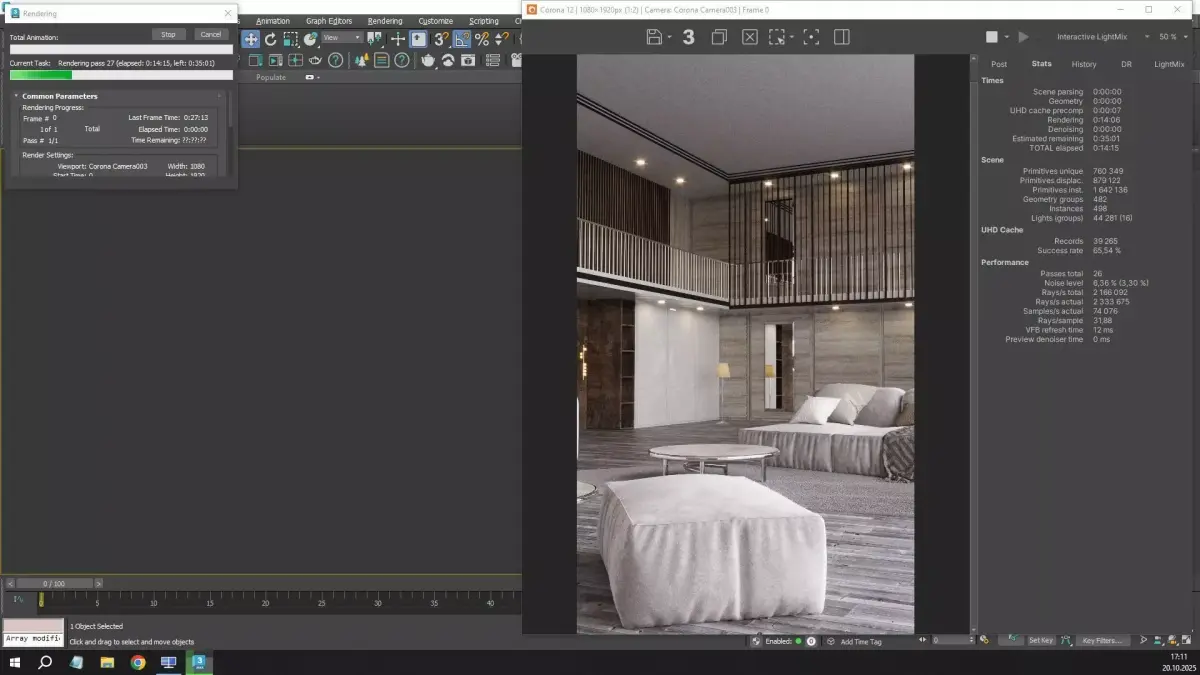Toggle the Percent Snap icon
Viewport: 1200px width, 675px height.
pyautogui.click(x=481, y=39)
